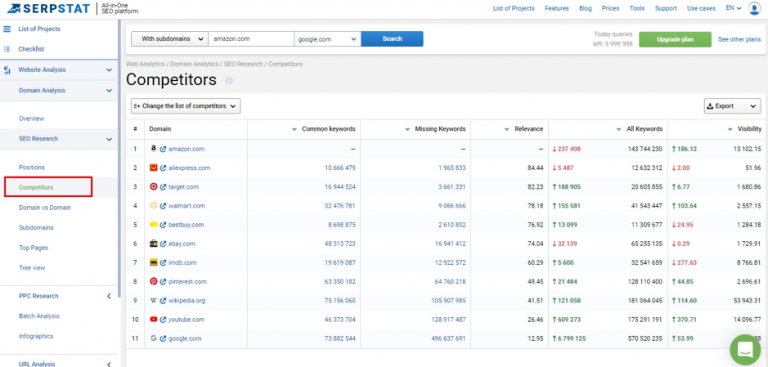Open the user profile avatar icon

tap(754, 8)
